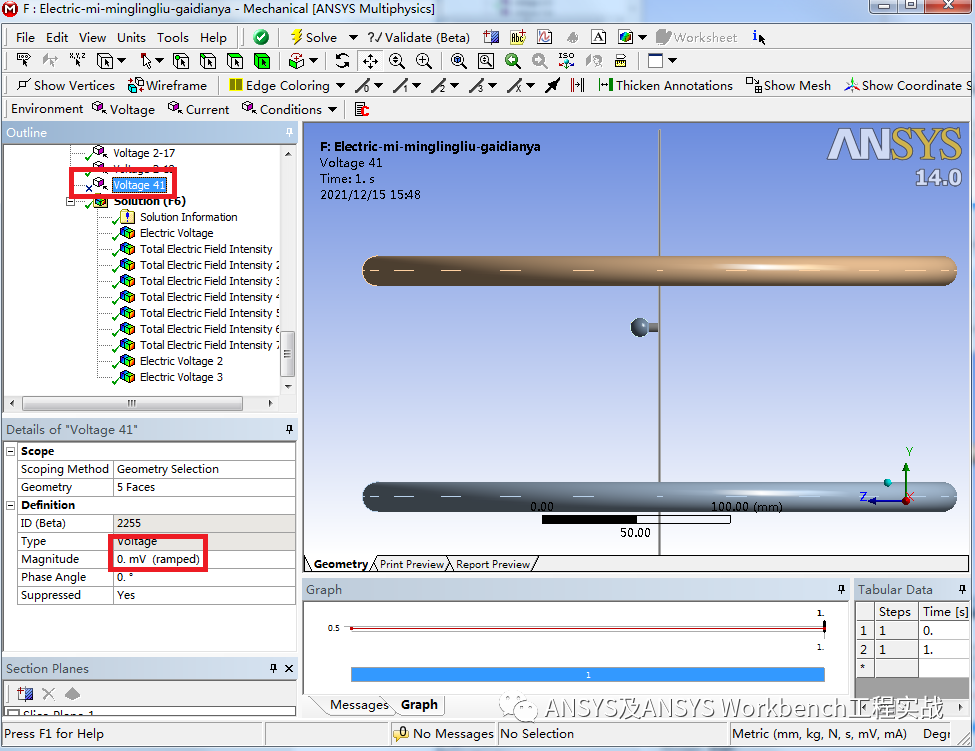975x751 pixels.
Task: Select the Edge selection filter
Action: pos(208,61)
